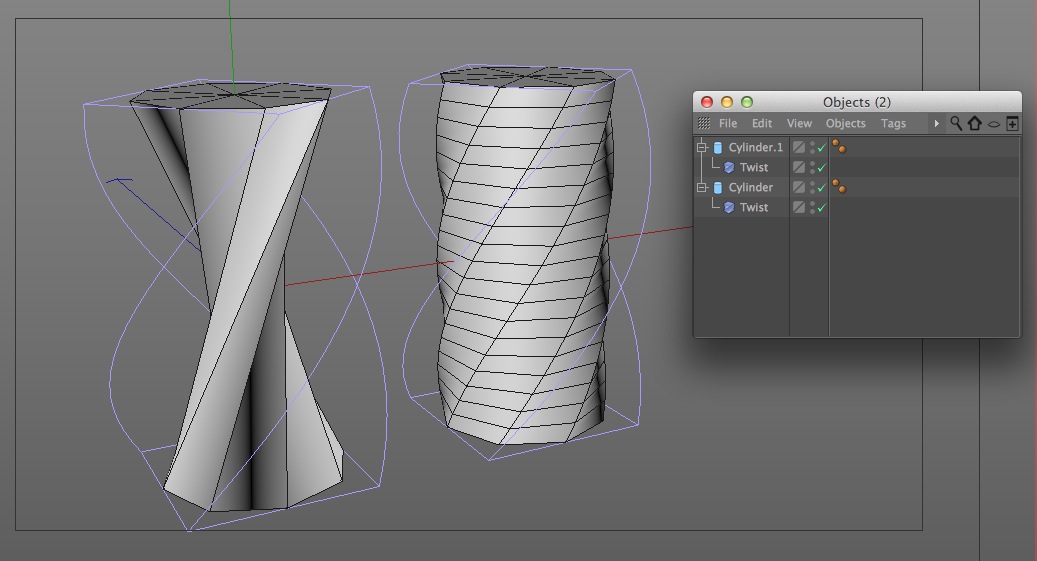Collapse the Cylinder hierarchy (second cylinder)

pyautogui.click(x=702, y=188)
